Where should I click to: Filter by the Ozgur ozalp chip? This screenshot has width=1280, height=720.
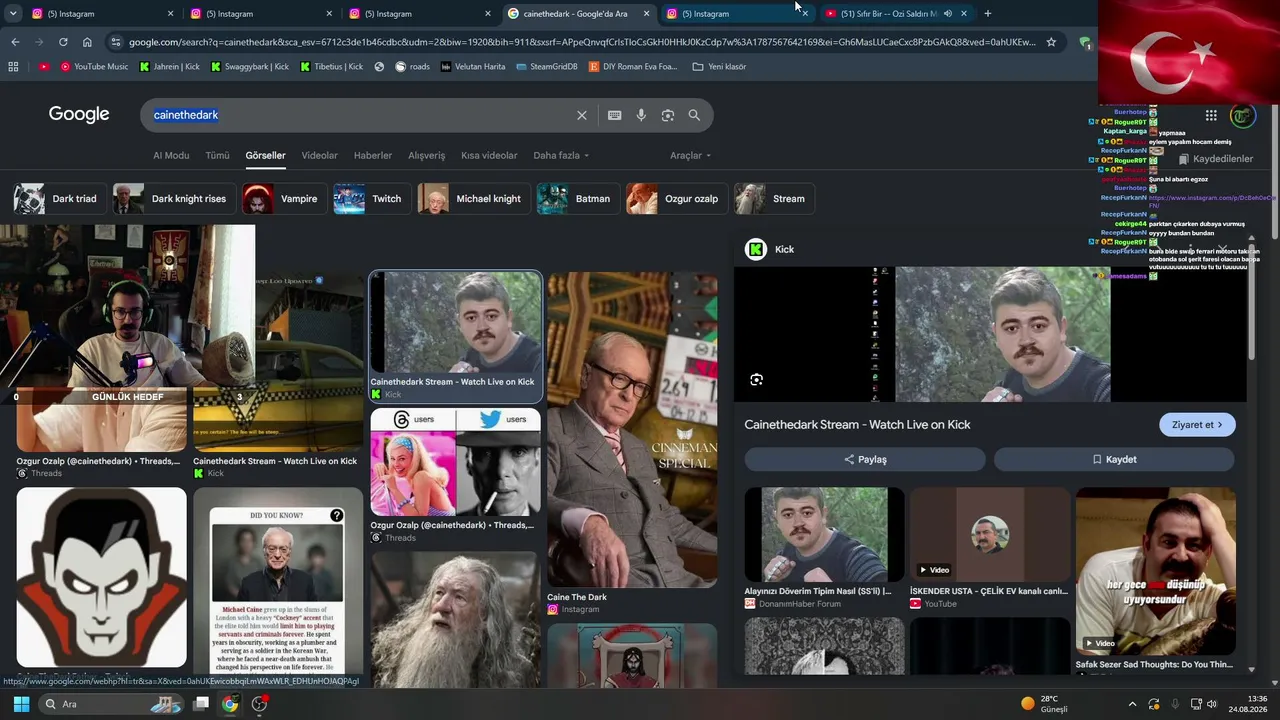click(x=676, y=199)
